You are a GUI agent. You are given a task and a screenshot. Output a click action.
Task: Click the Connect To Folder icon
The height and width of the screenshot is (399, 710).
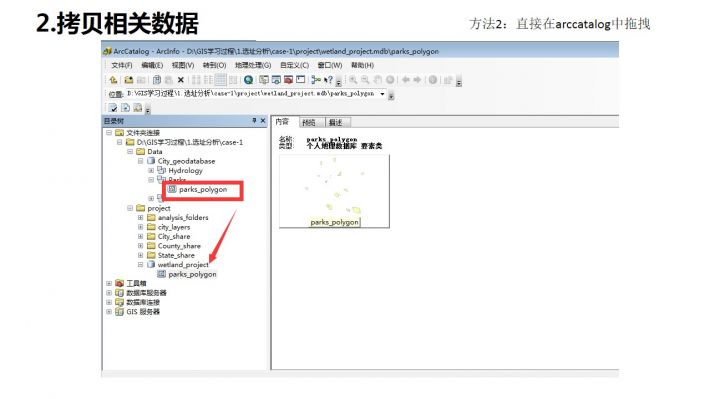tap(129, 80)
